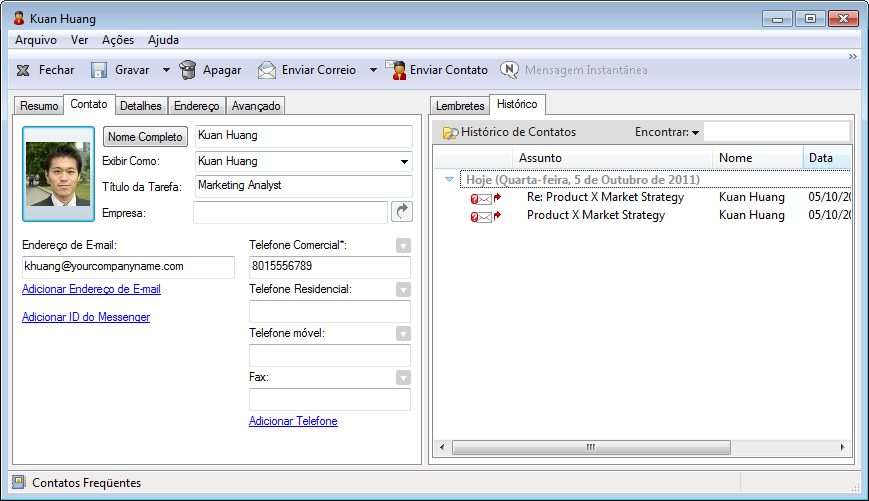Show hidden toolbar items via chevron
This screenshot has width=869, height=501.
click(x=852, y=57)
